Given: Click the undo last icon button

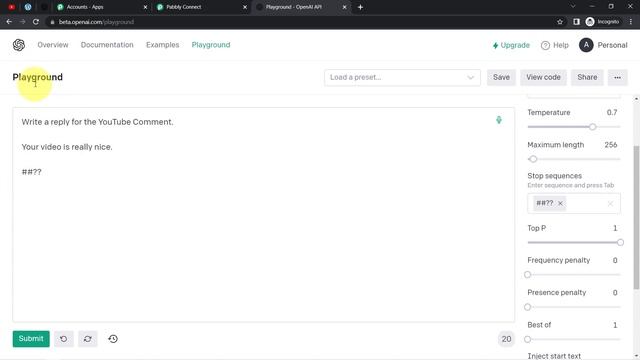Looking at the screenshot, I should click(64, 339).
